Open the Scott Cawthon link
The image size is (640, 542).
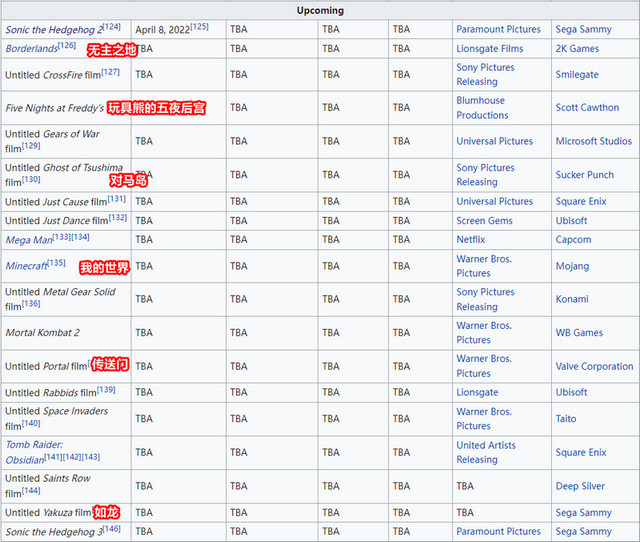(x=587, y=108)
